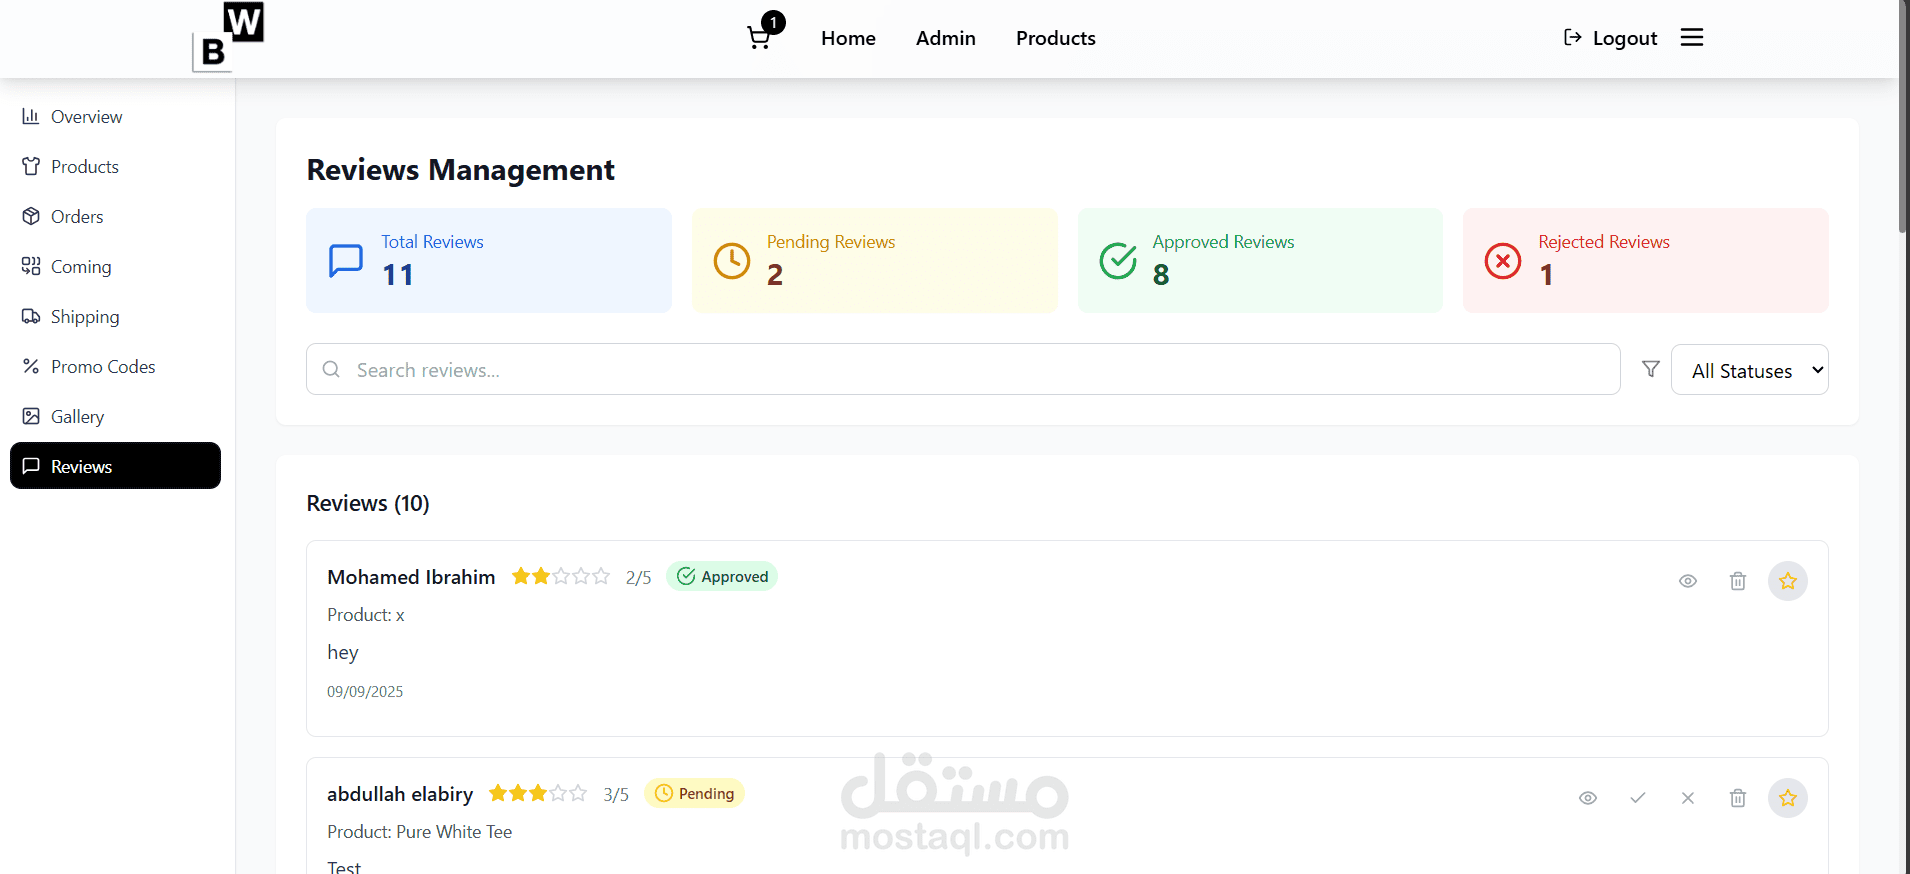Image resolution: width=1910 pixels, height=874 pixels.
Task: Delete abdullah elabiry's review with trash icon
Action: [1738, 798]
